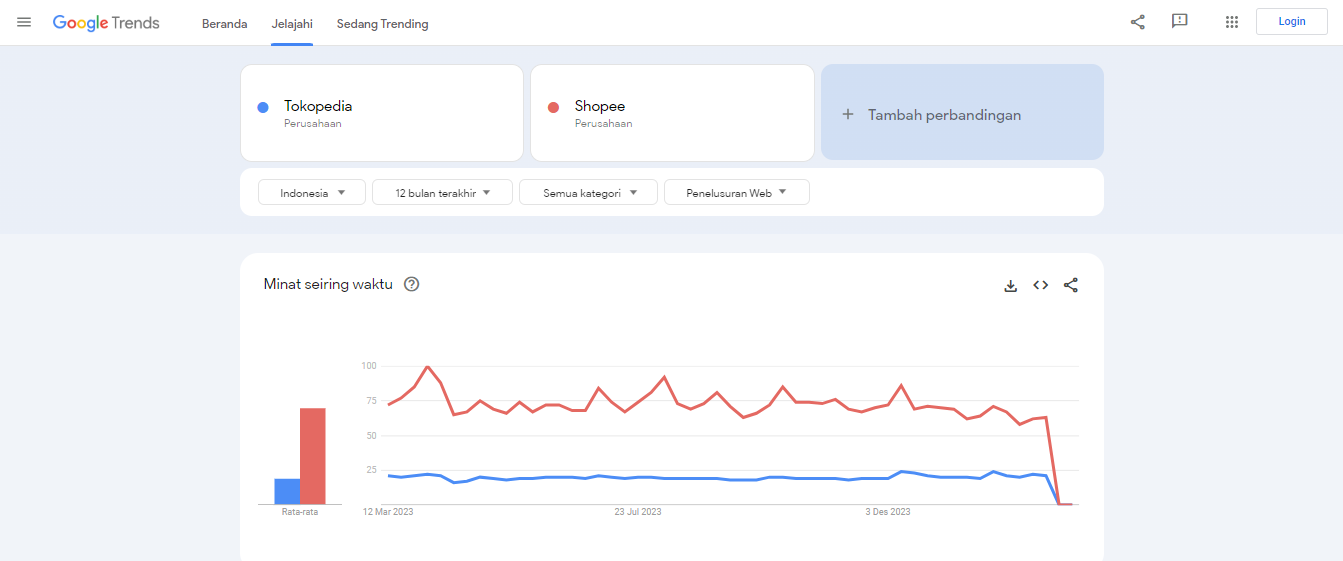Click the Minat seiring waktu heading
1343x561 pixels.
(328, 284)
